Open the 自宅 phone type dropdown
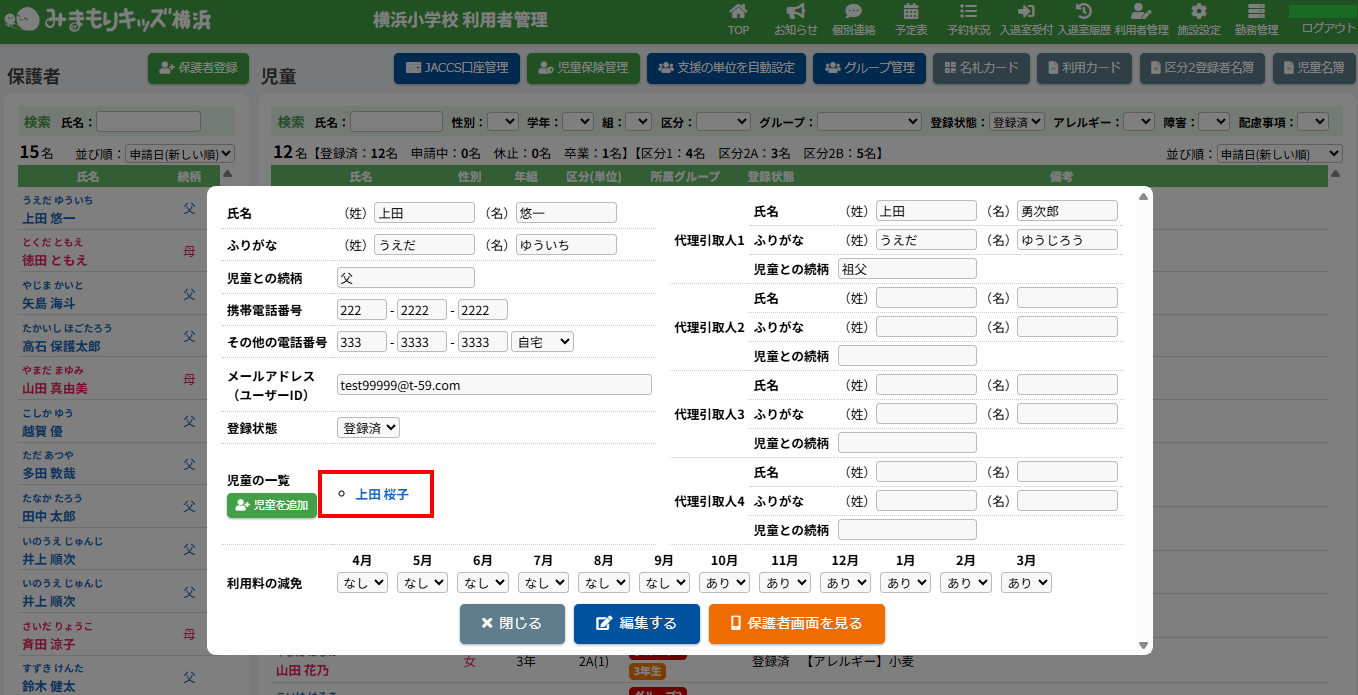 pyautogui.click(x=542, y=341)
